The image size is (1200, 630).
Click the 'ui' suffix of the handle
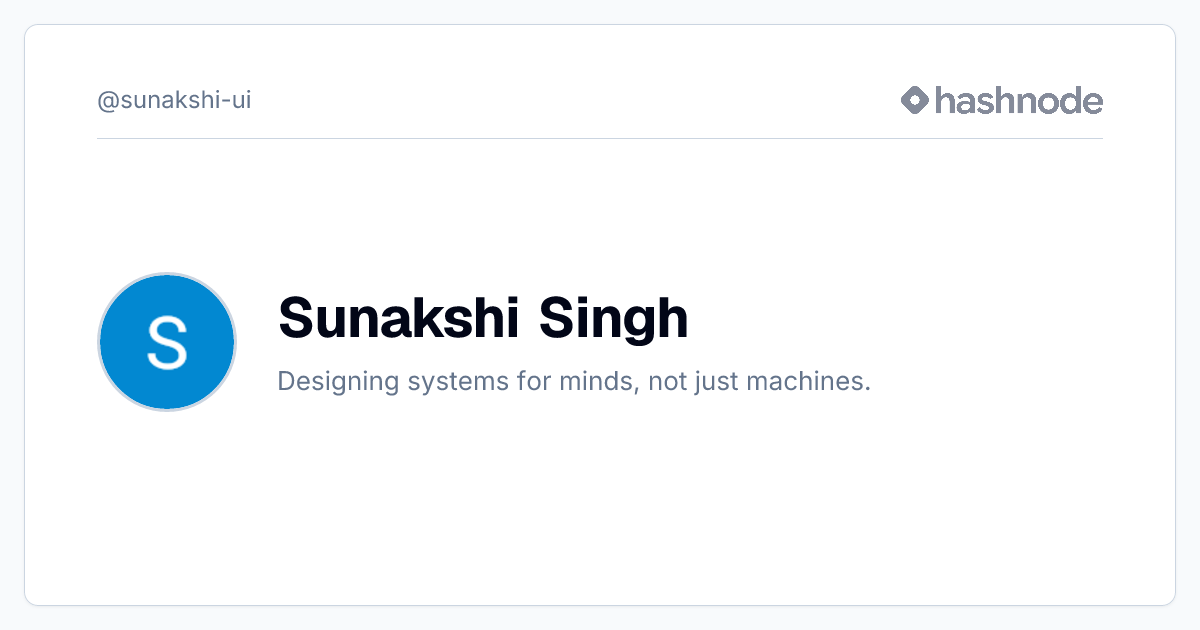241,101
